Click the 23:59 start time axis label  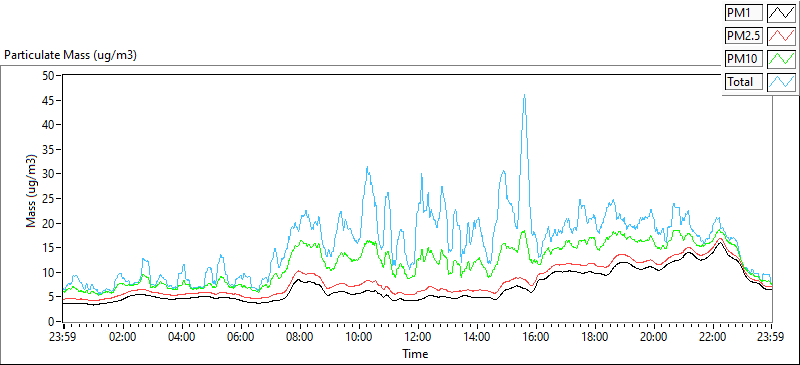[64, 337]
